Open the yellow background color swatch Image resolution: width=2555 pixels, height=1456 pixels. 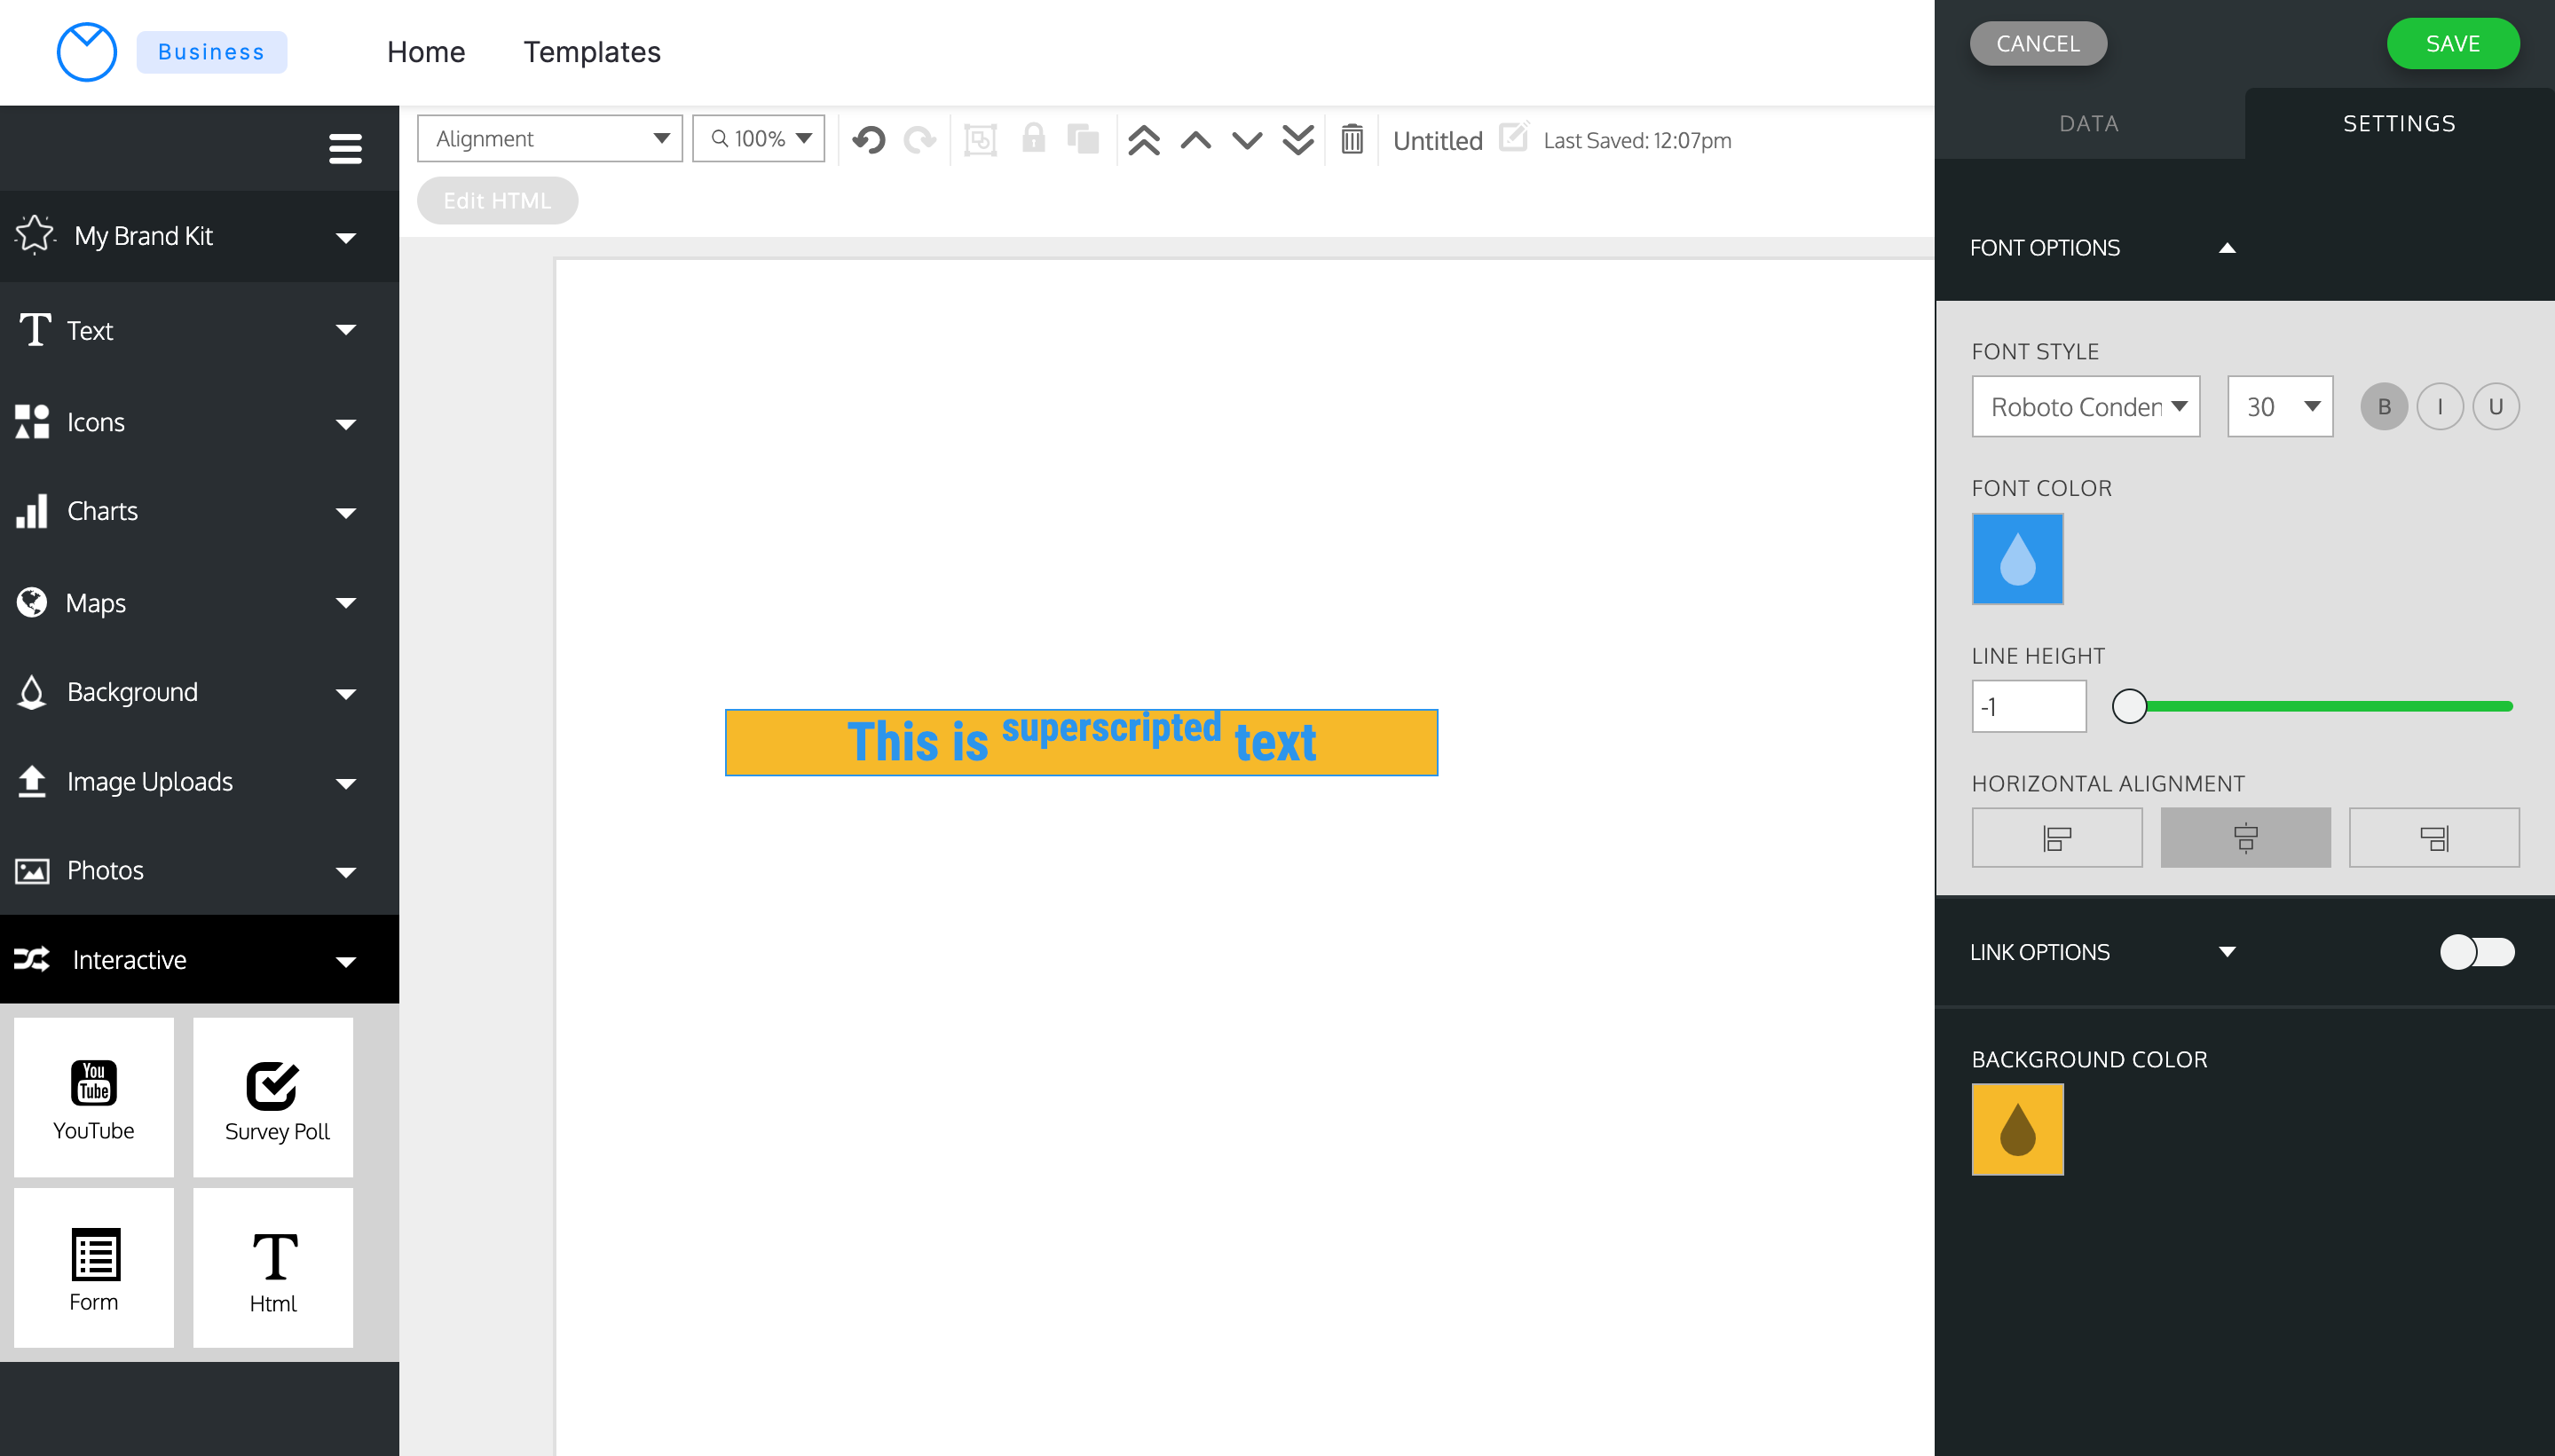(2016, 1129)
